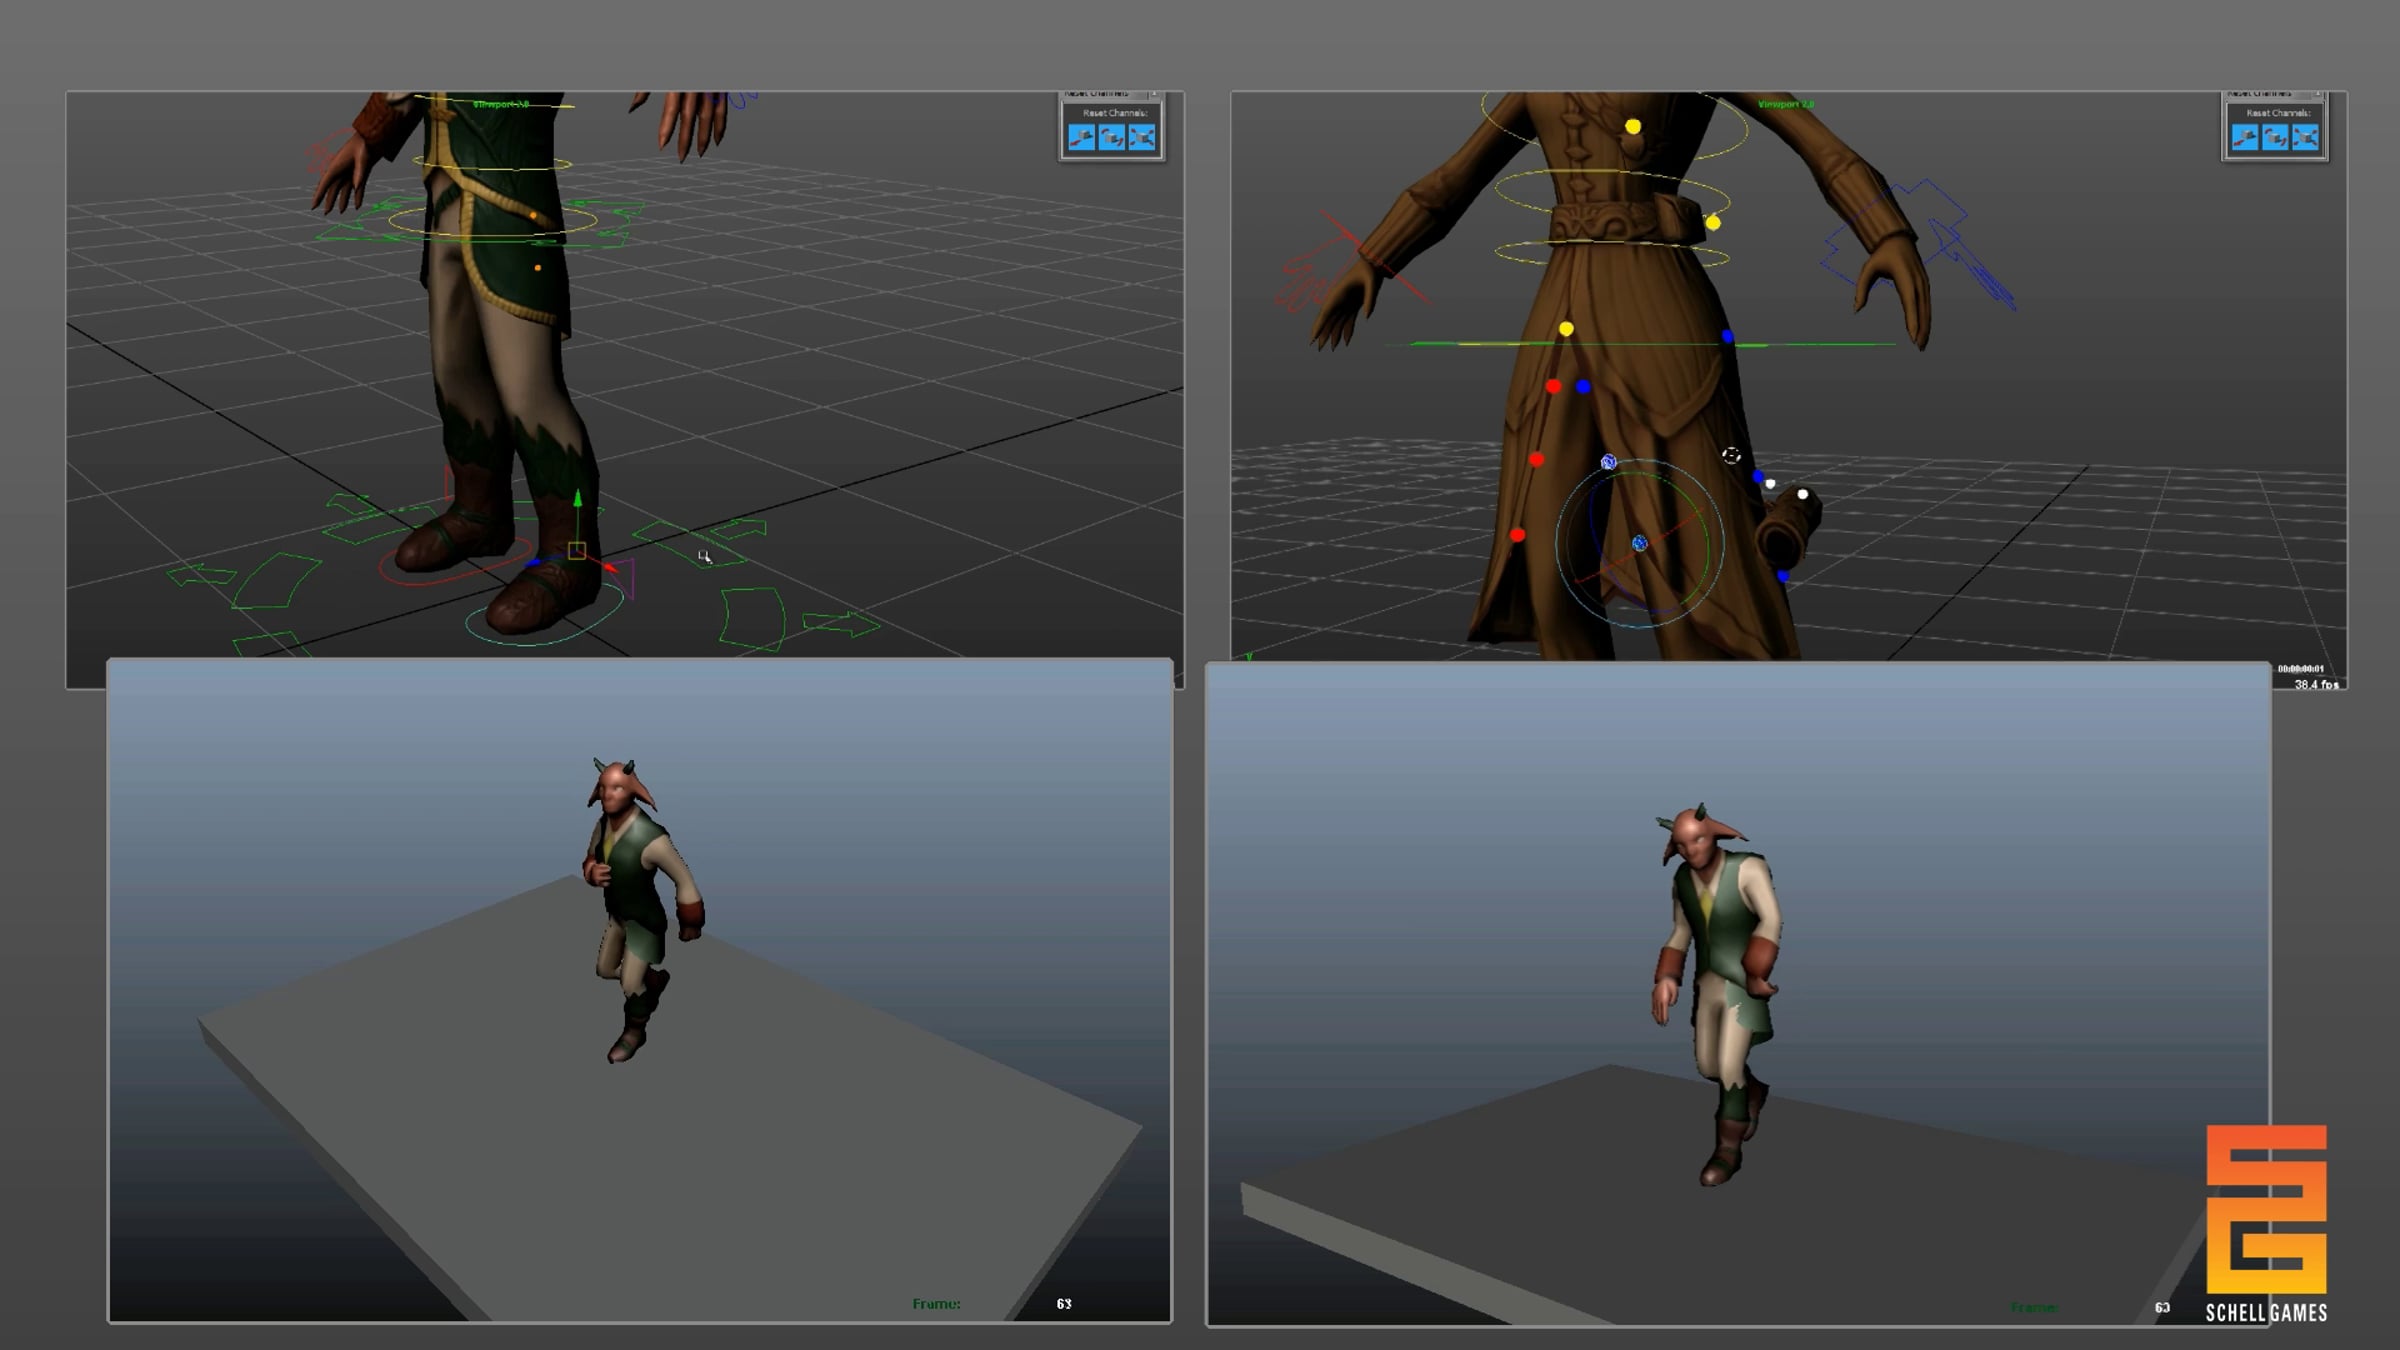
Task: Click center yellow square of move manipulator
Action: pyautogui.click(x=577, y=551)
